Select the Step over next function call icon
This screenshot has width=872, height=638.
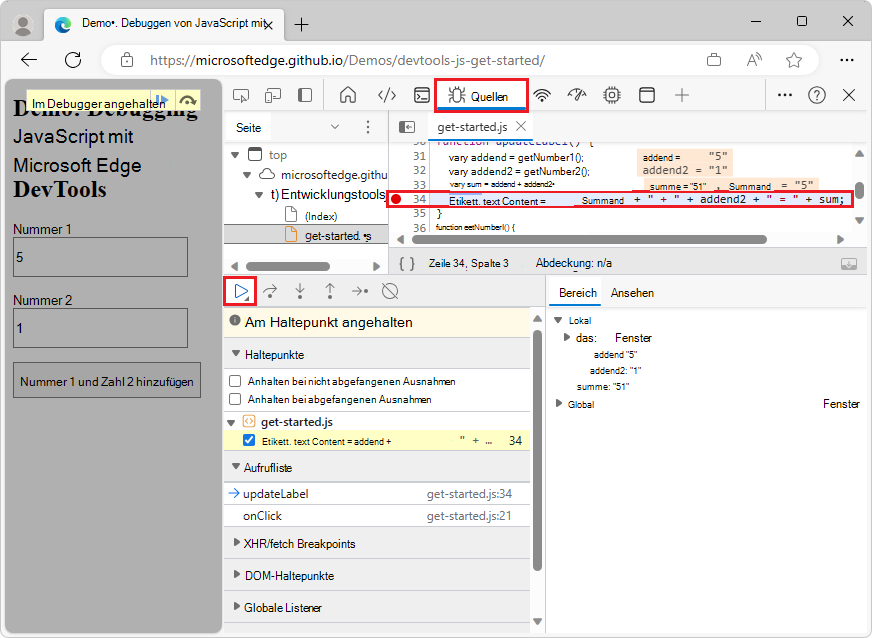(x=268, y=291)
